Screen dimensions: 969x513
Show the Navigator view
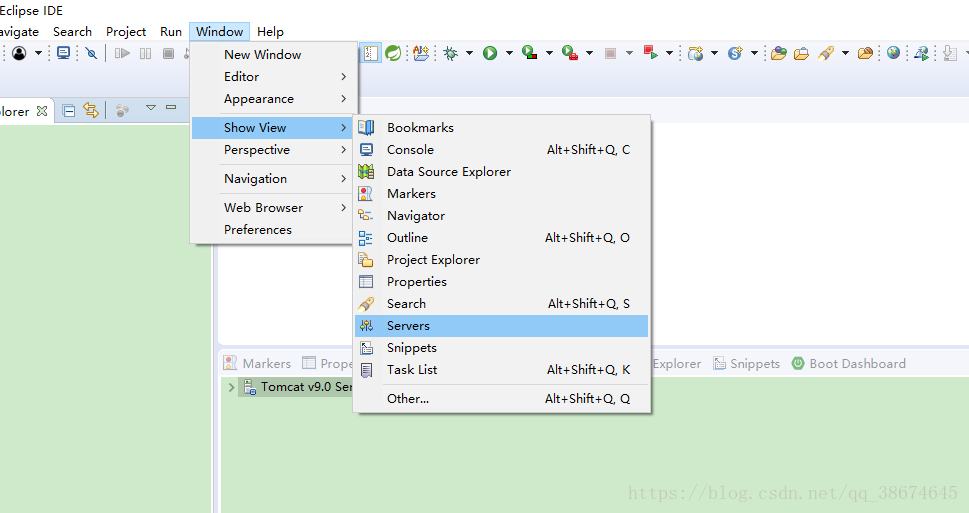501,216
